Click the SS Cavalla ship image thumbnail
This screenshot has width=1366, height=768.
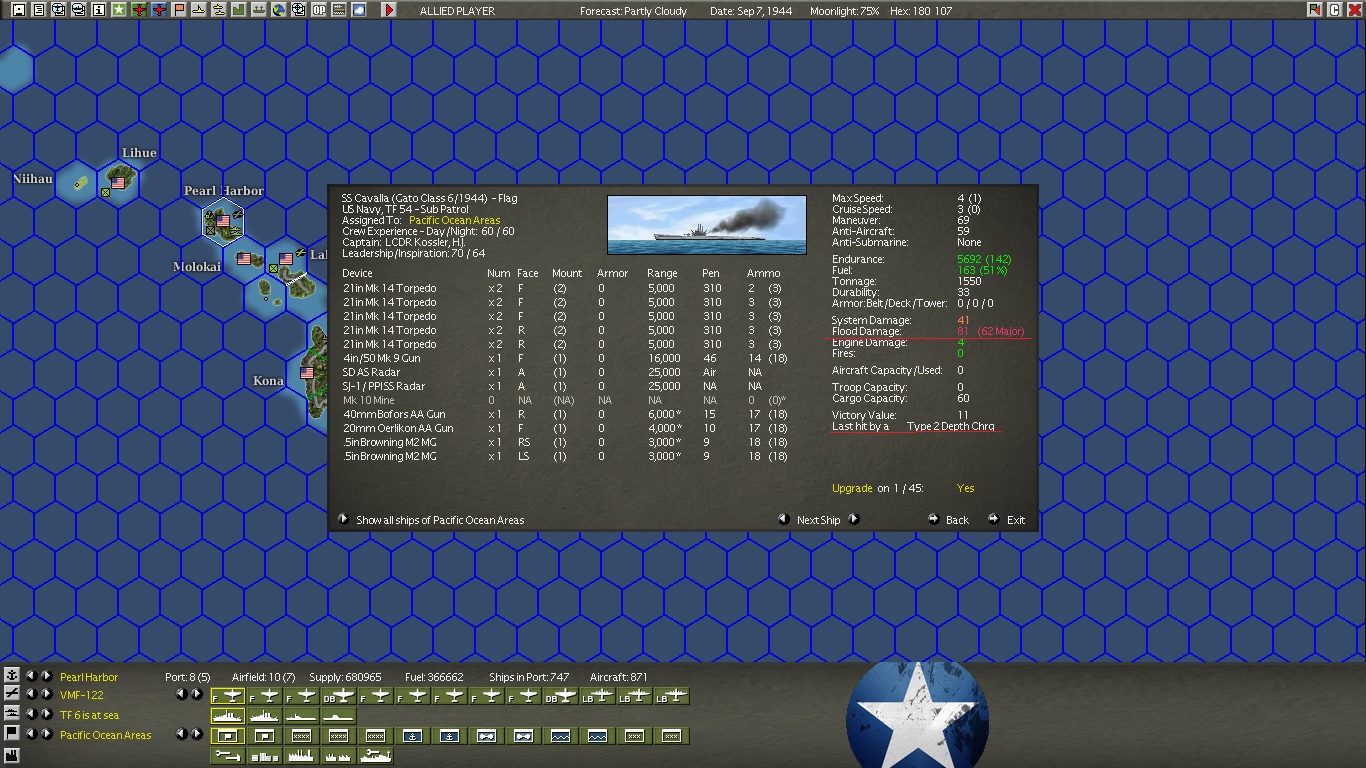point(706,225)
